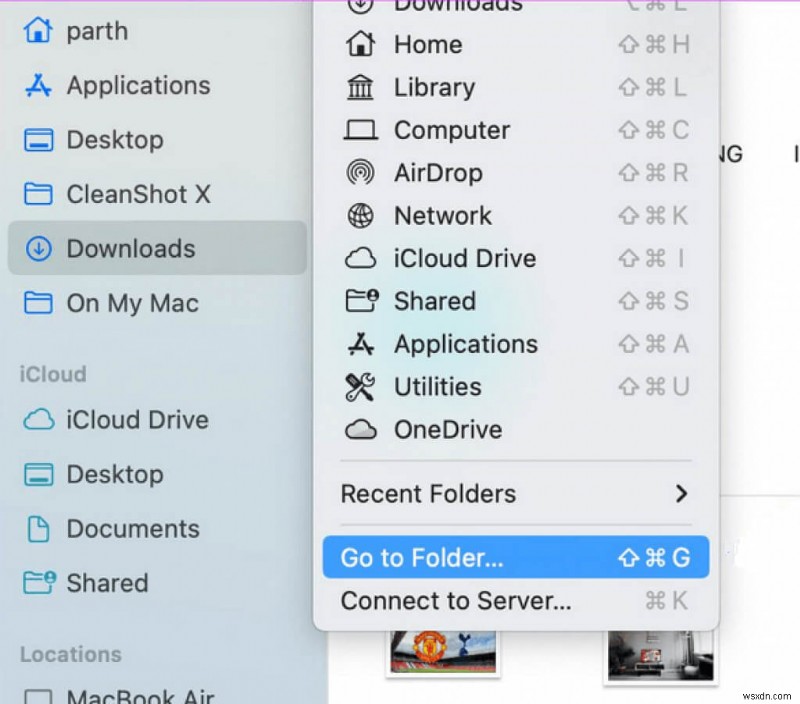800x704 pixels.
Task: Click the iCloud section header in sidebar
Action: (53, 374)
